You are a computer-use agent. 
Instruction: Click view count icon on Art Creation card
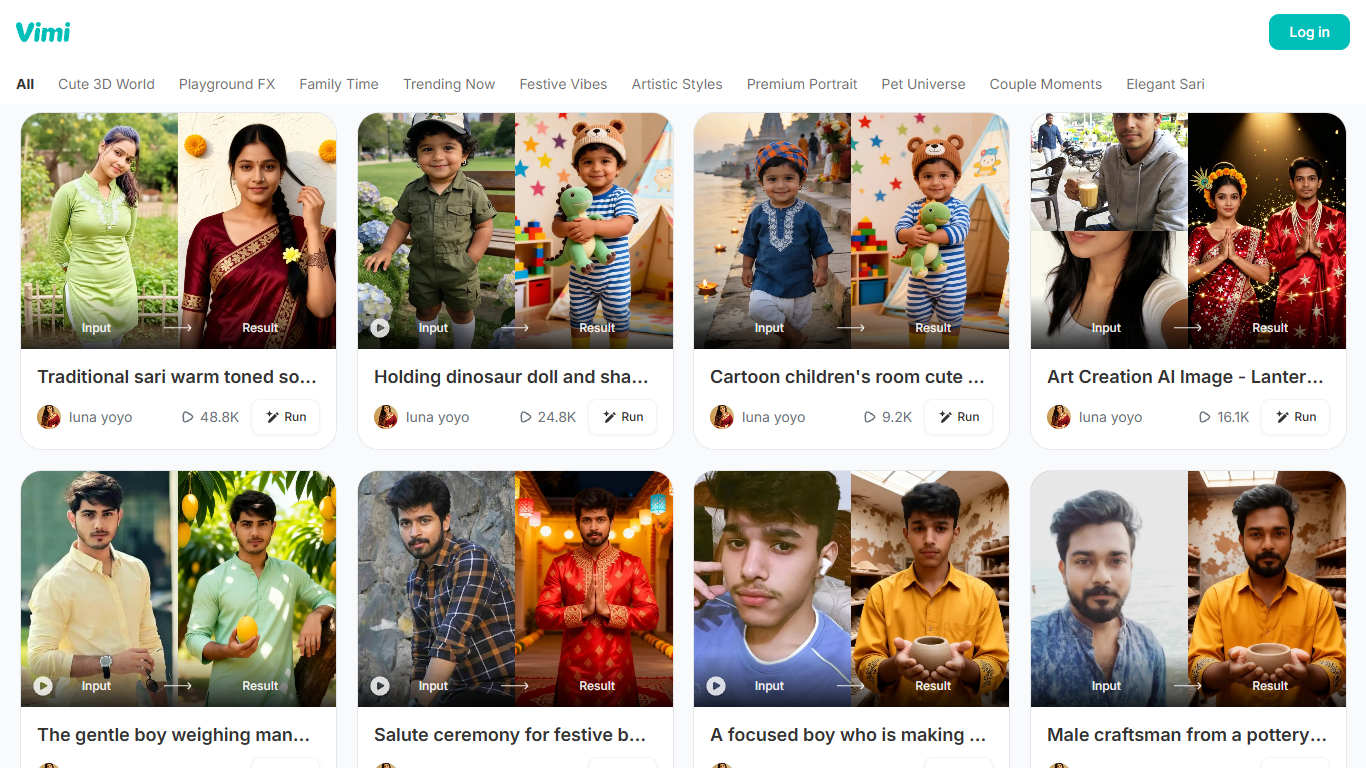(x=1204, y=417)
